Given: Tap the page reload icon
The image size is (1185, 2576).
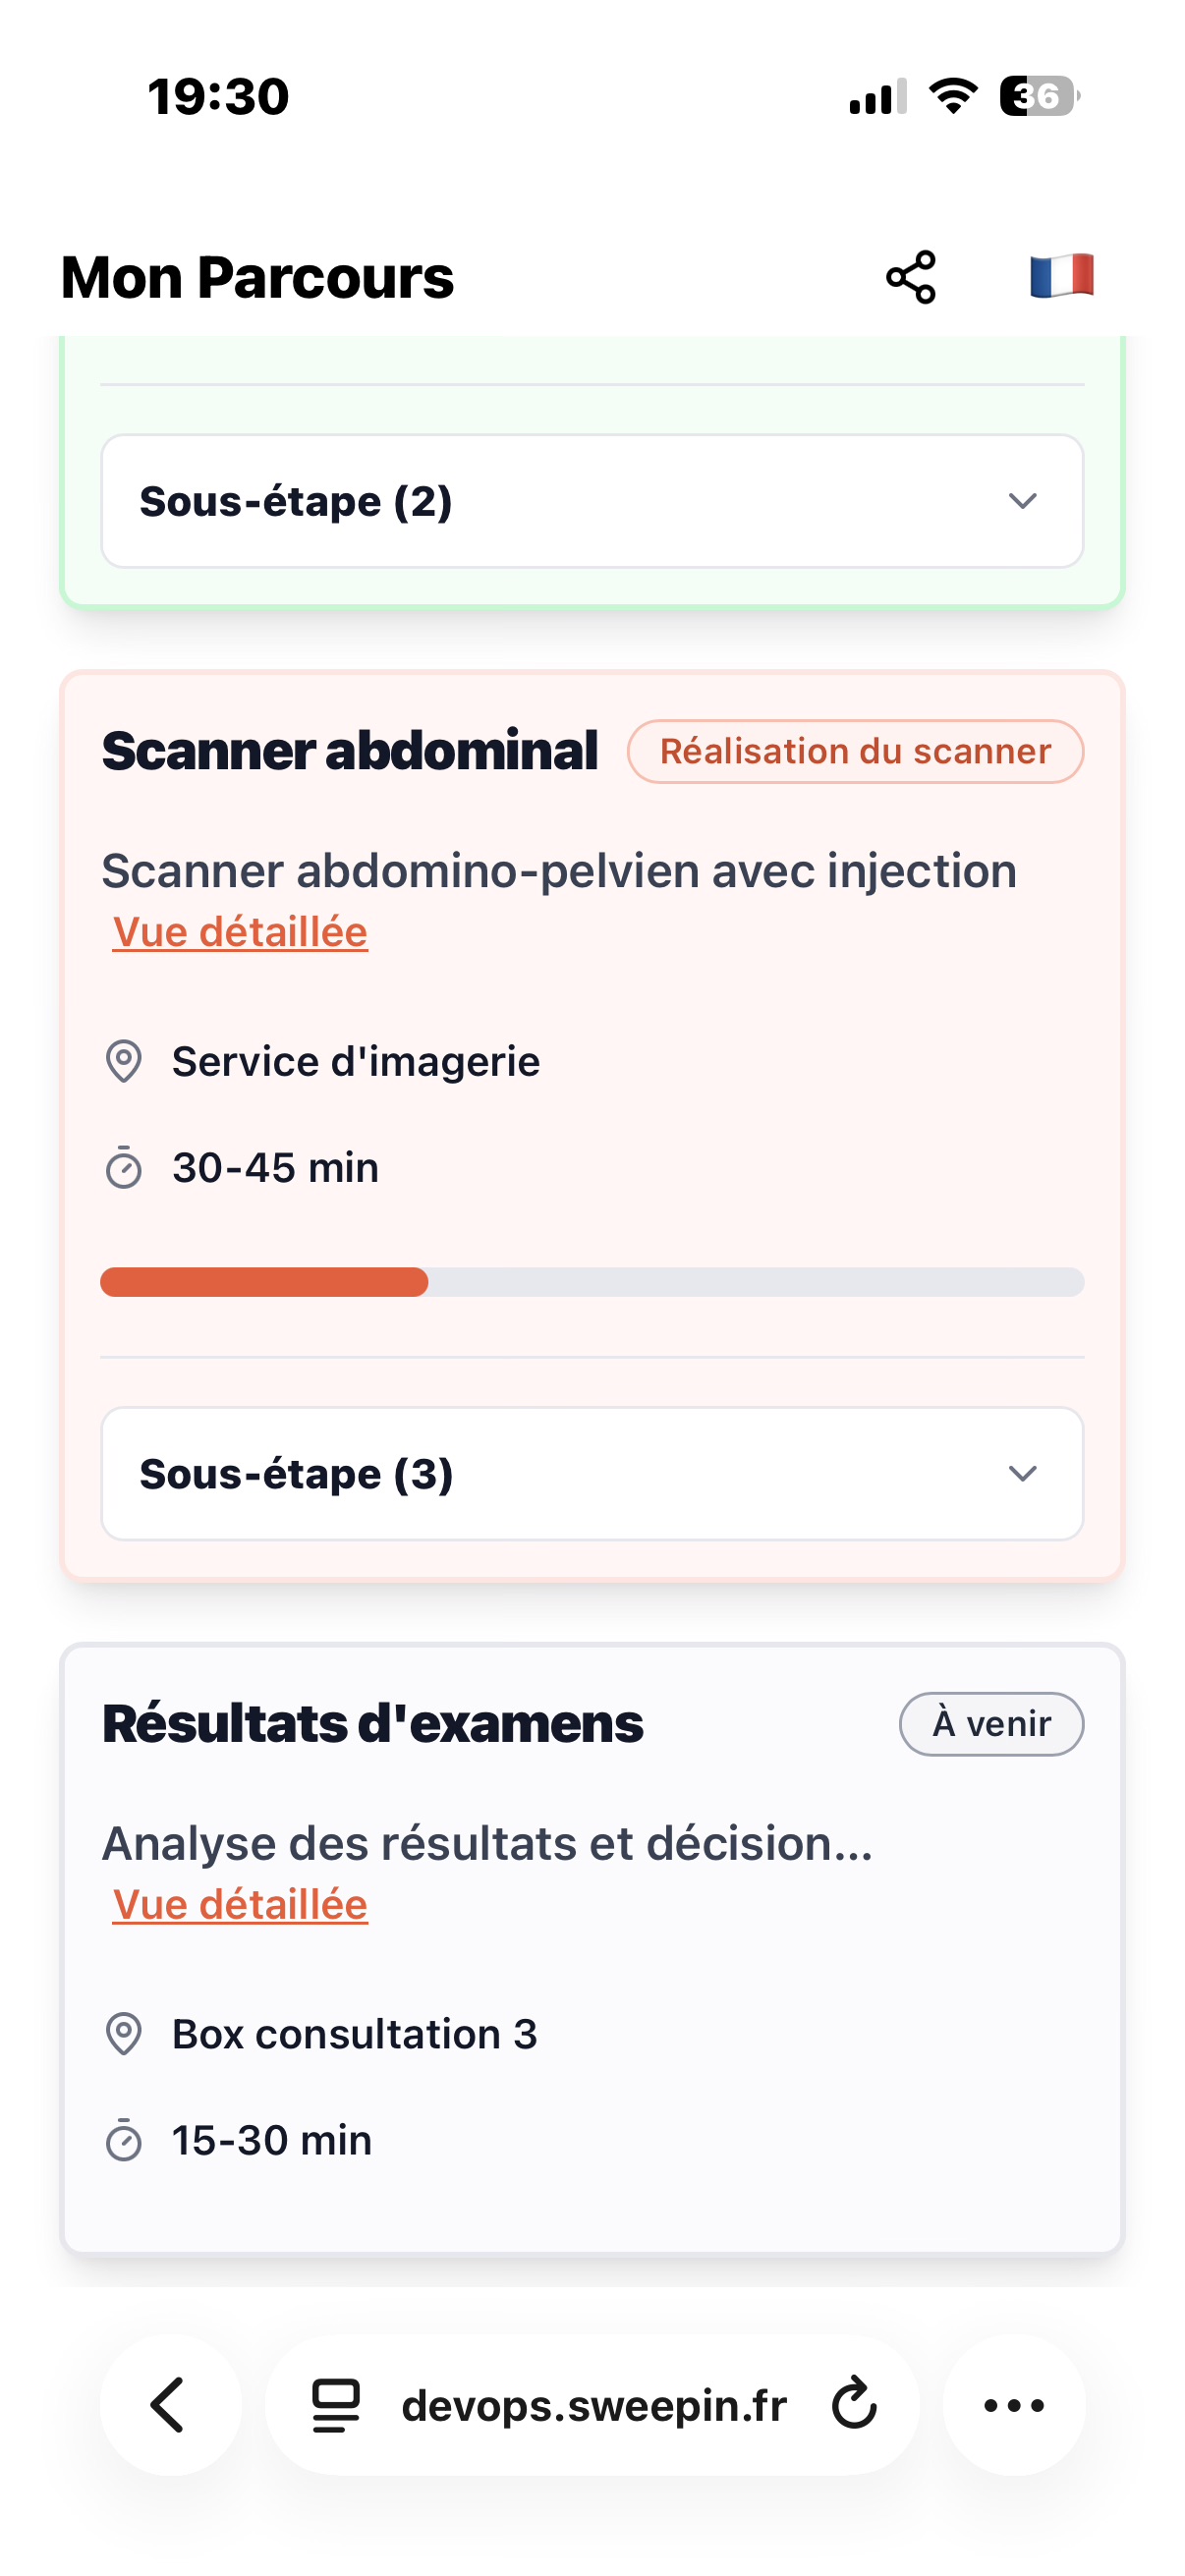Looking at the screenshot, I should click(x=854, y=2405).
